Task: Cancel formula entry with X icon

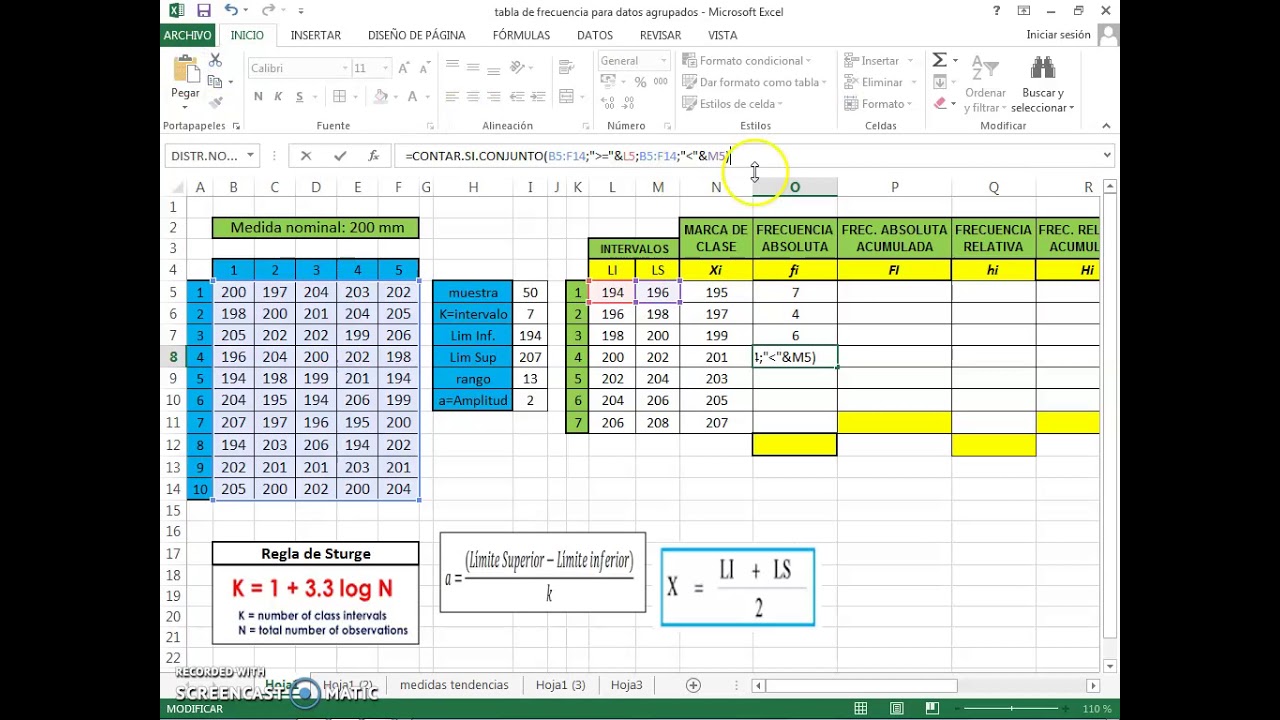Action: click(306, 155)
